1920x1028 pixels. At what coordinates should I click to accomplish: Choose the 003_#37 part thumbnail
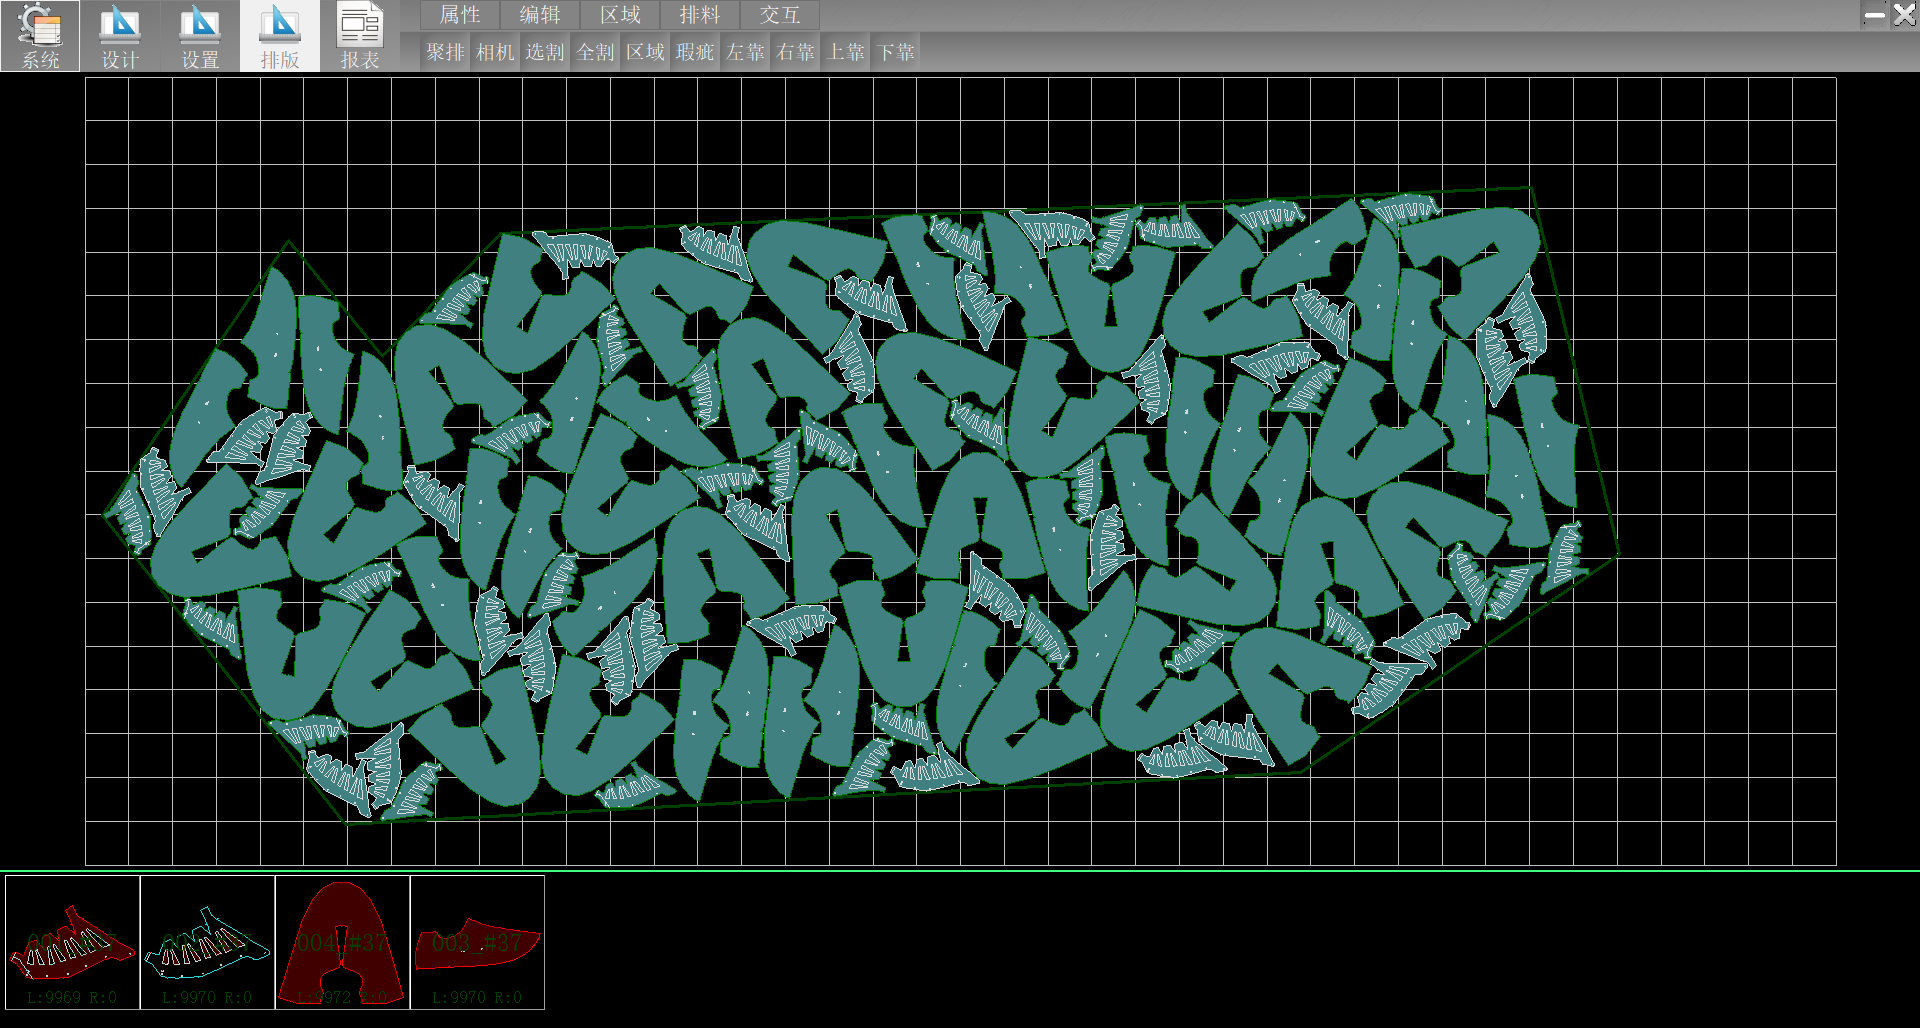coord(477,942)
